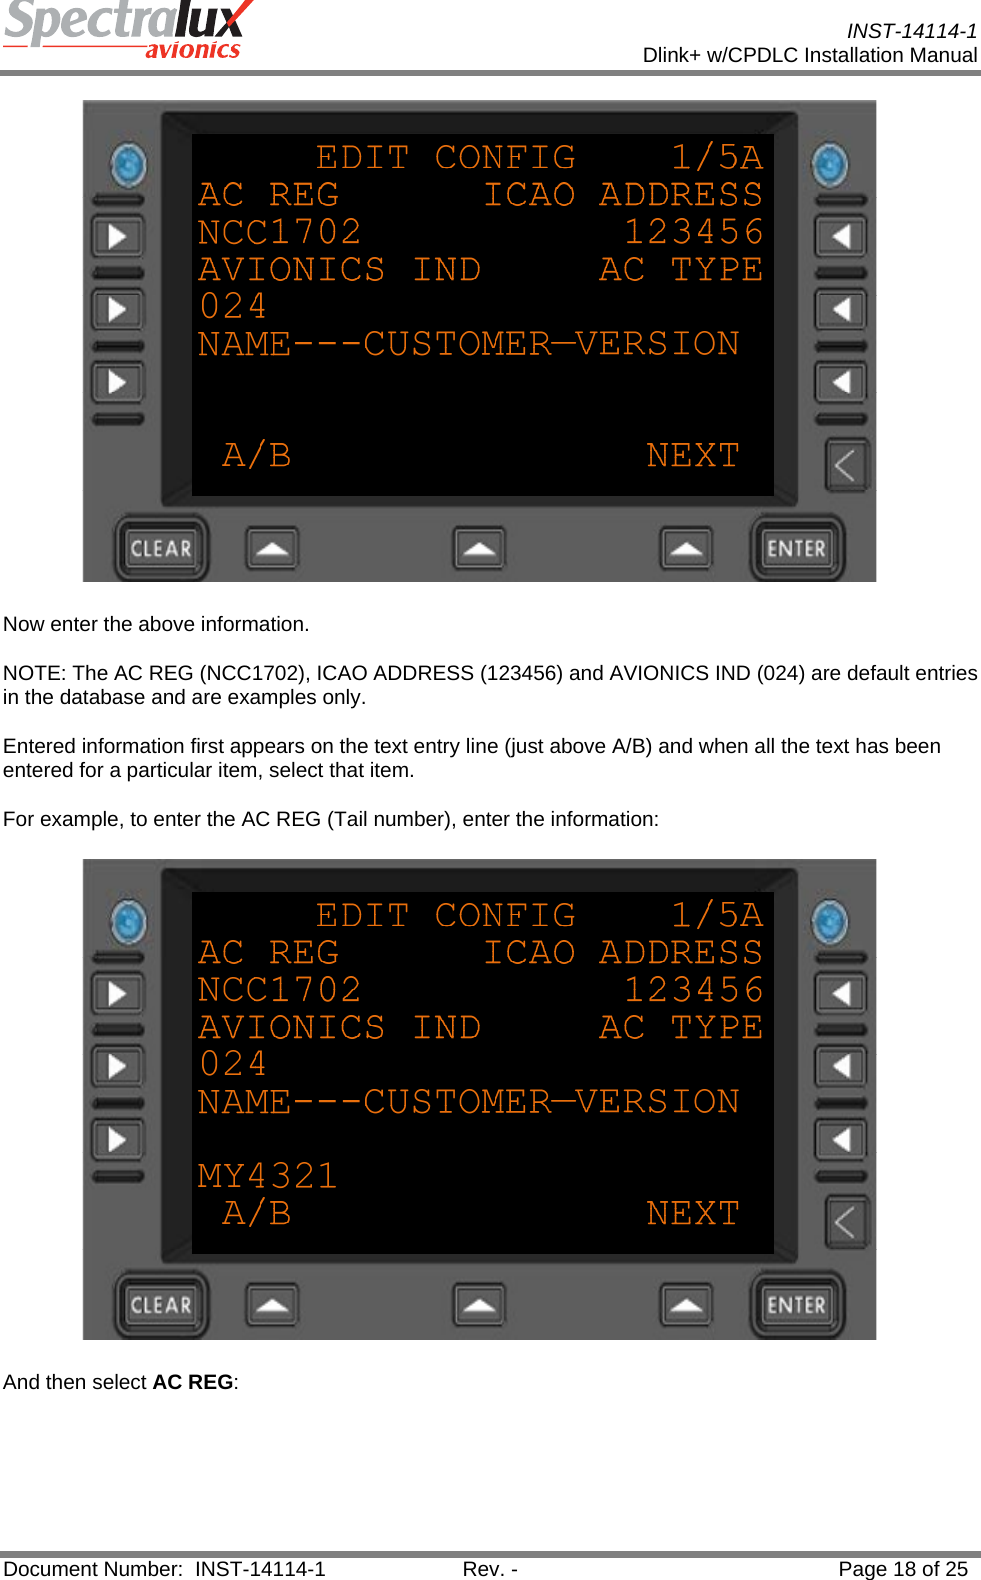
Task: Click the 1/5A page indicator on the first screen
Action: click(x=717, y=158)
